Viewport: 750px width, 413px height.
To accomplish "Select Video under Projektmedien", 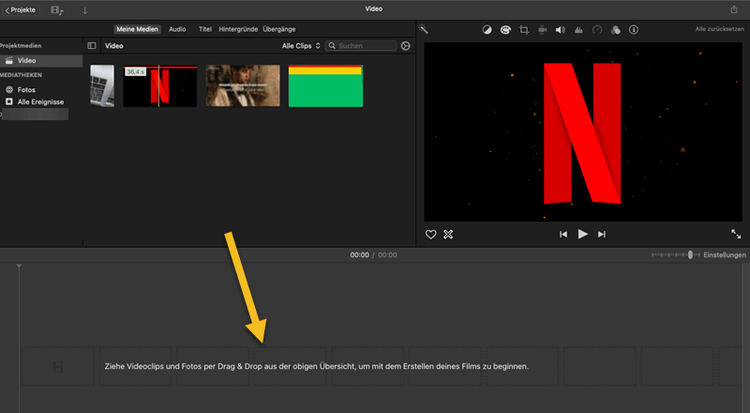I will pyautogui.click(x=41, y=60).
